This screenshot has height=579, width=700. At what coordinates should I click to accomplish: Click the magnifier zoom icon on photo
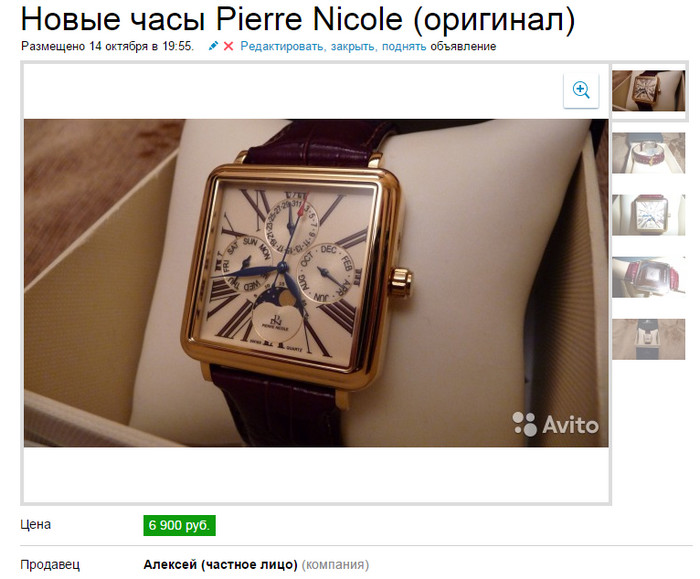coord(581,90)
